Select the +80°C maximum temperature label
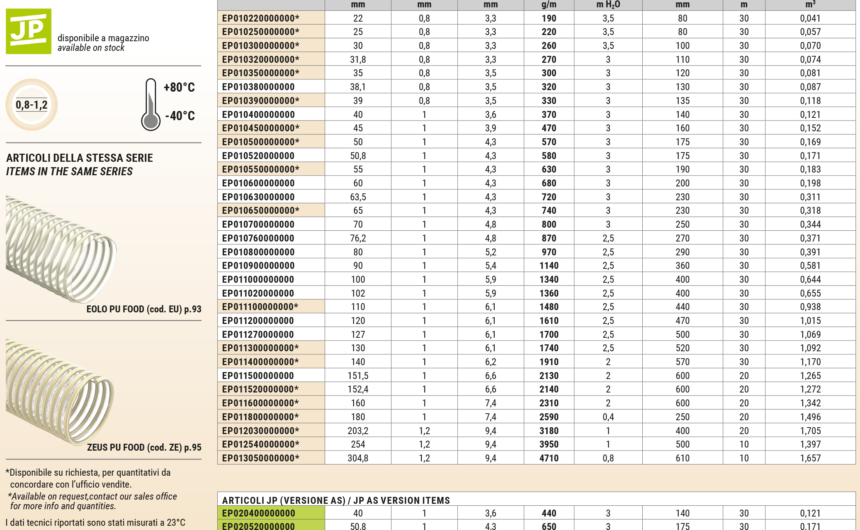The image size is (860, 530). click(180, 87)
